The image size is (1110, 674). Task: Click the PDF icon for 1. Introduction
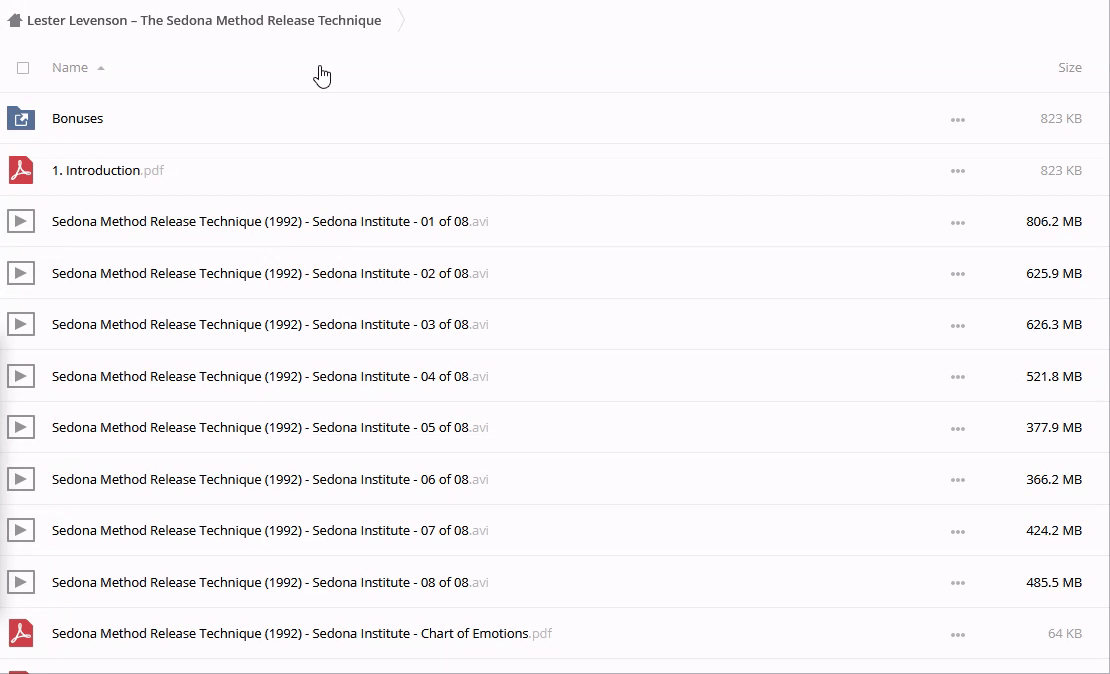click(21, 170)
